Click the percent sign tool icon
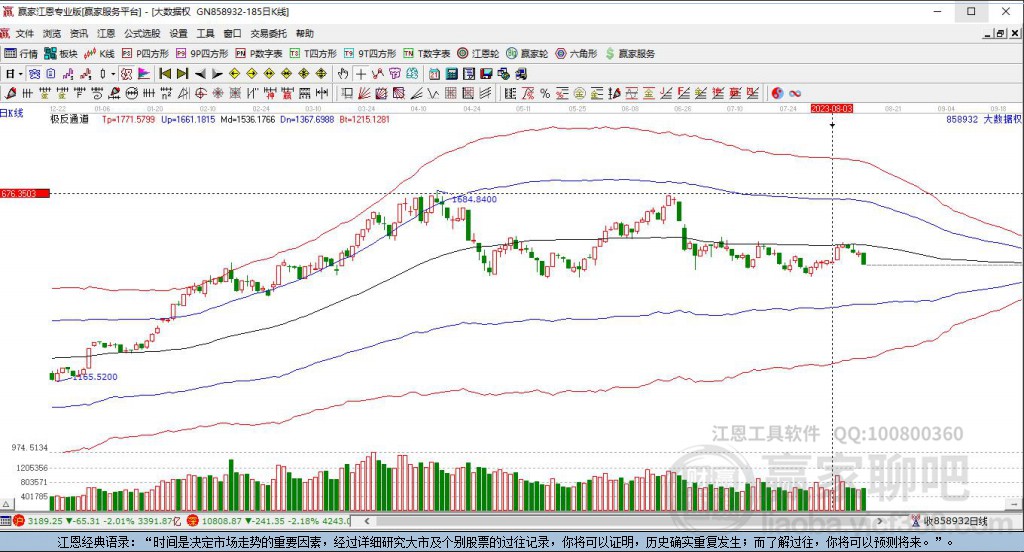Screen dimensions: 1024x552 click(545, 93)
